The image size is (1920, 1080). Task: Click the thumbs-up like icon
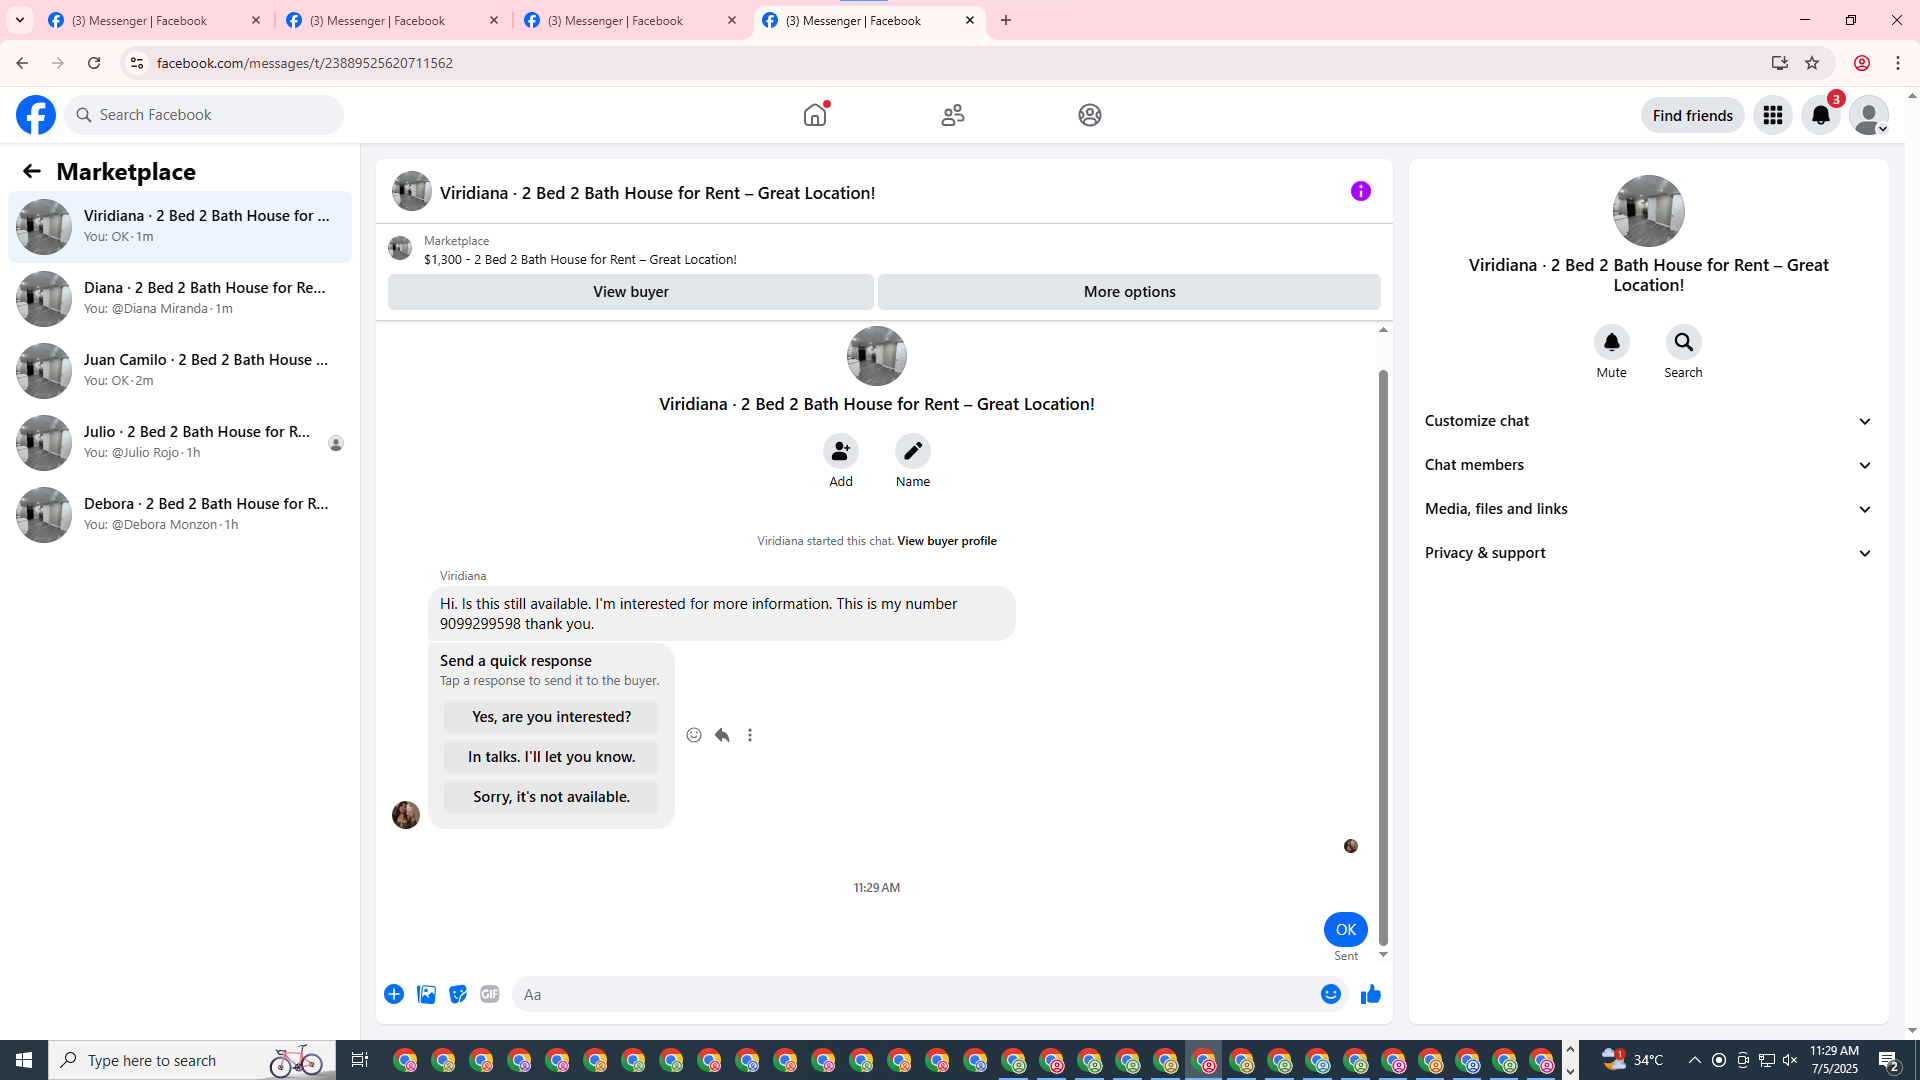[1370, 994]
